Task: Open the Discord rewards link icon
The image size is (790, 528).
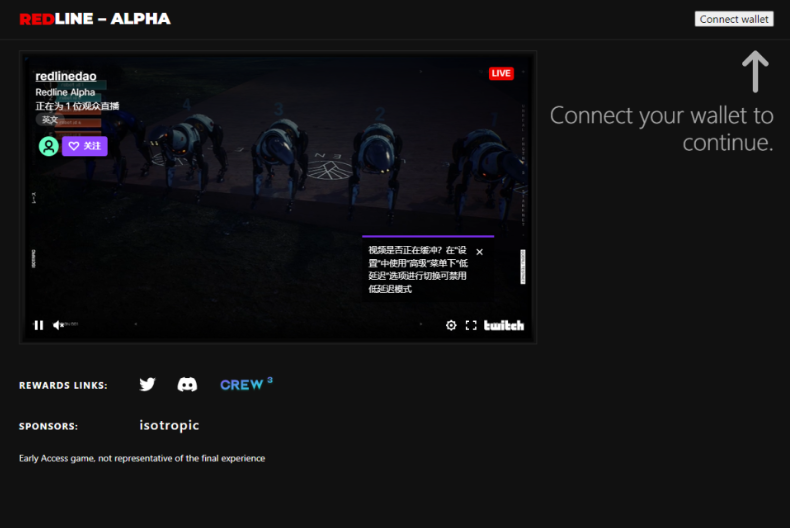Action: [x=187, y=384]
